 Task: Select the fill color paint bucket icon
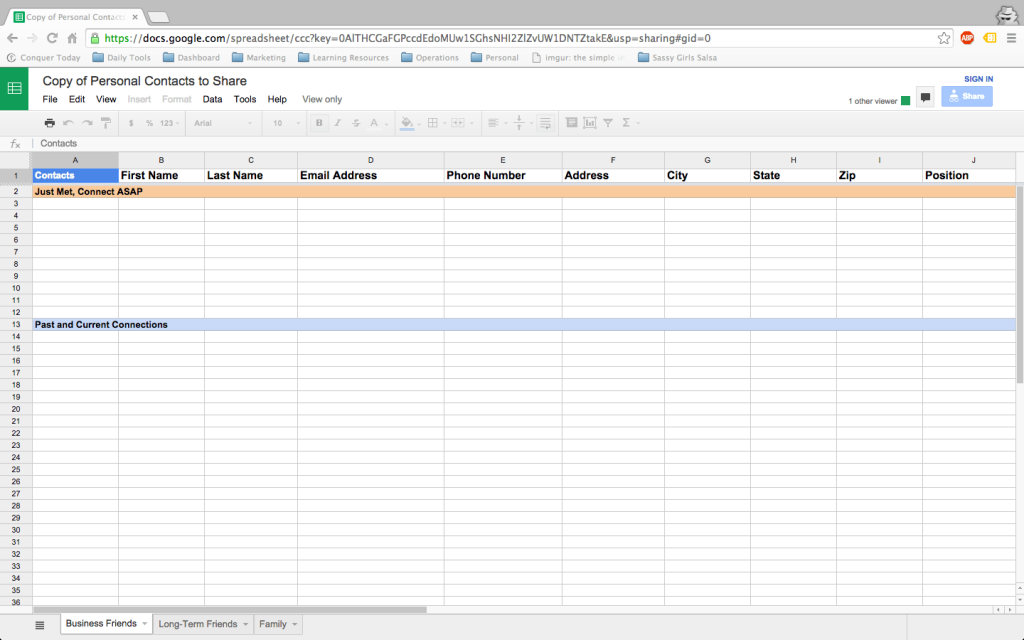pos(407,122)
